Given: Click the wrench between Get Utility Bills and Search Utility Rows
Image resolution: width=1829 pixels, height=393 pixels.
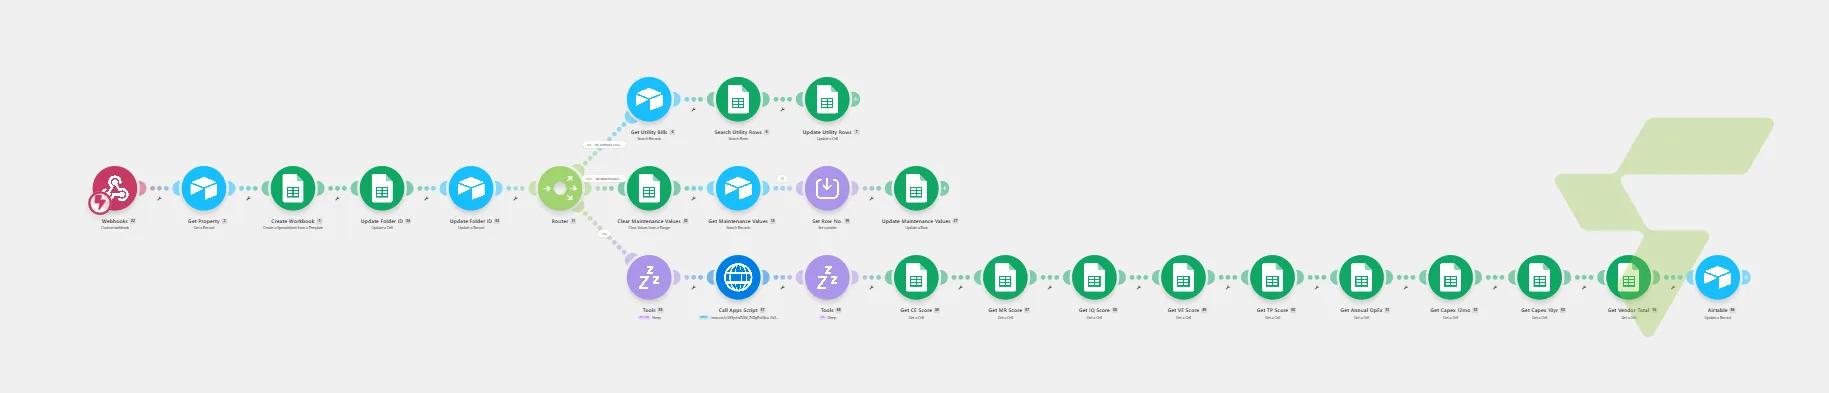Looking at the screenshot, I should (x=694, y=110).
